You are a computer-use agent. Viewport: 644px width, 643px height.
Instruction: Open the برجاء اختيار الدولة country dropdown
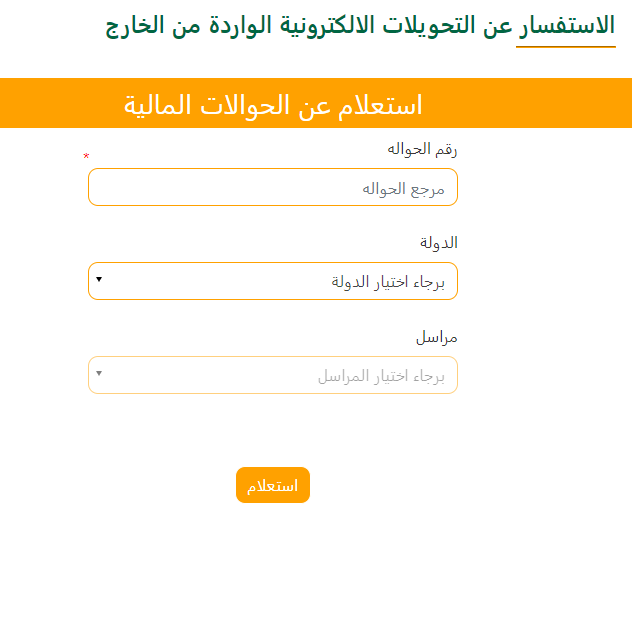[273, 281]
